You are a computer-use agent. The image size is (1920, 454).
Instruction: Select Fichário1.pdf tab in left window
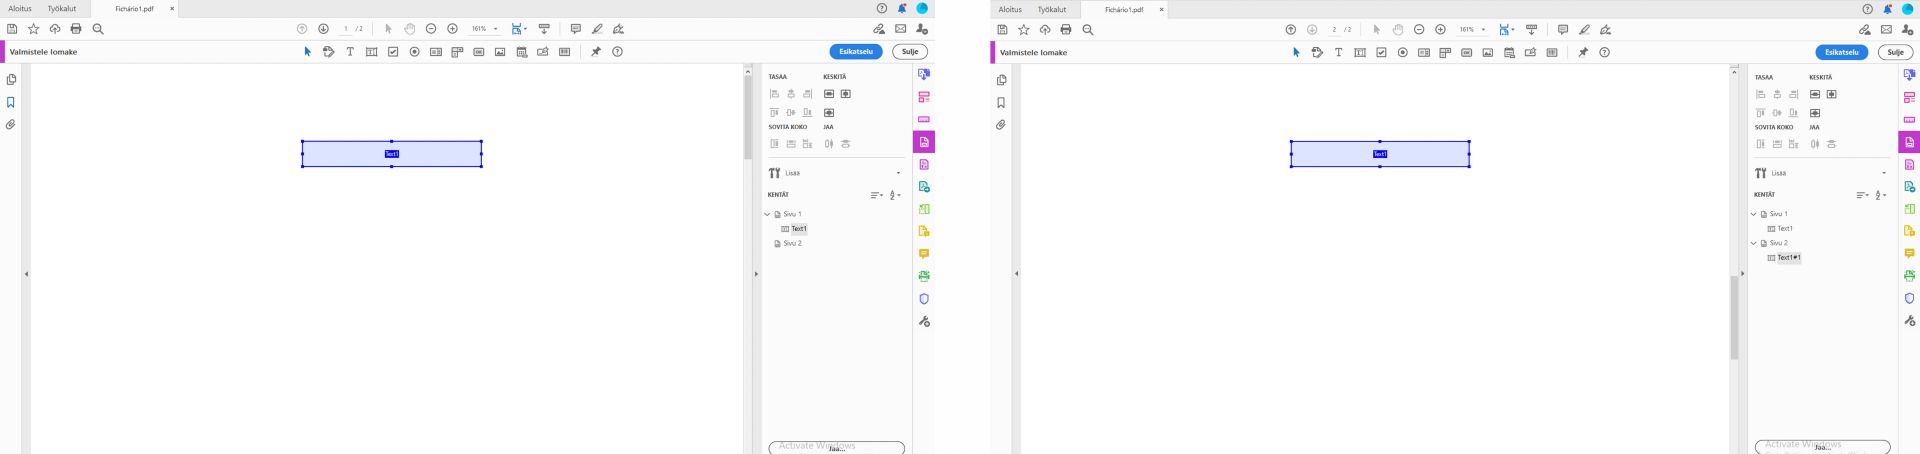134,9
